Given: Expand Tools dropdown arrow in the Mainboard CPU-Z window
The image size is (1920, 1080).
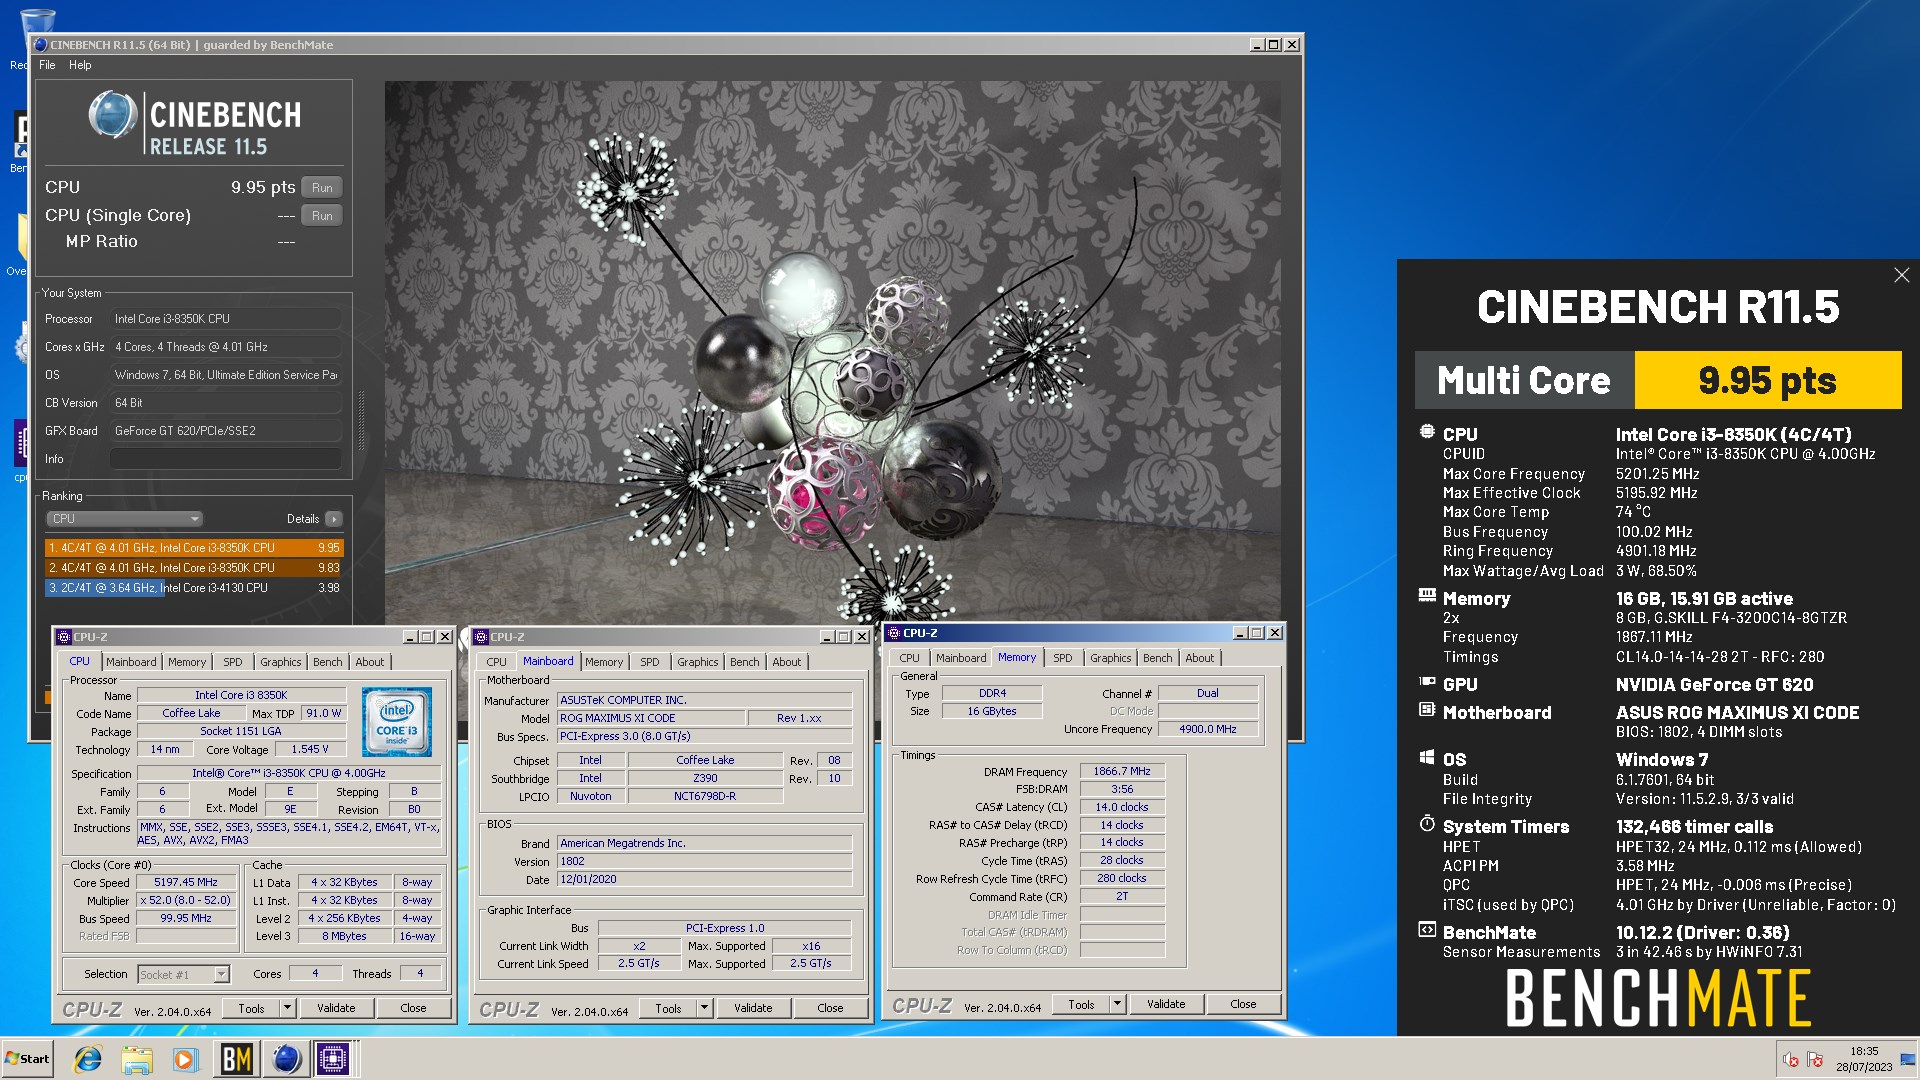Looking at the screenshot, I should pyautogui.click(x=705, y=1008).
